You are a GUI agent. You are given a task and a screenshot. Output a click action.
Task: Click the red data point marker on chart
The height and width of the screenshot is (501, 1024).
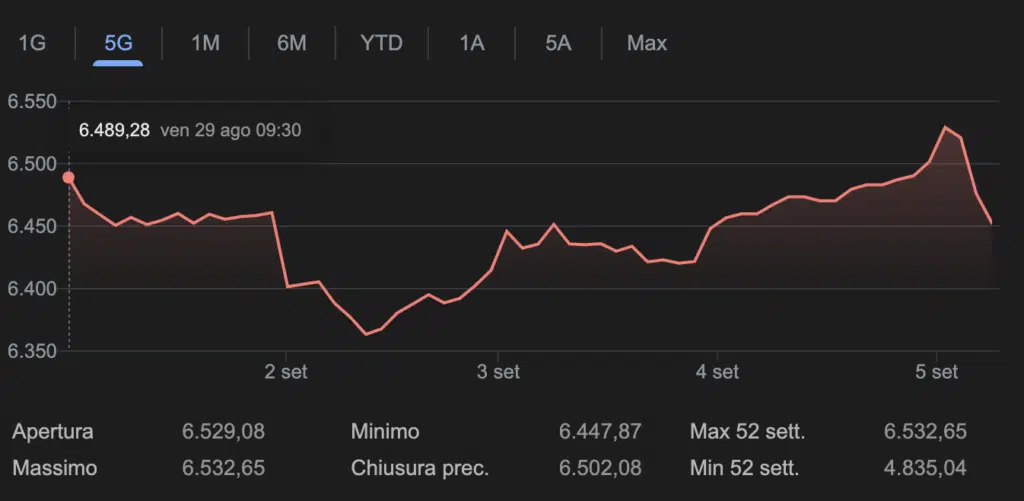(x=68, y=178)
